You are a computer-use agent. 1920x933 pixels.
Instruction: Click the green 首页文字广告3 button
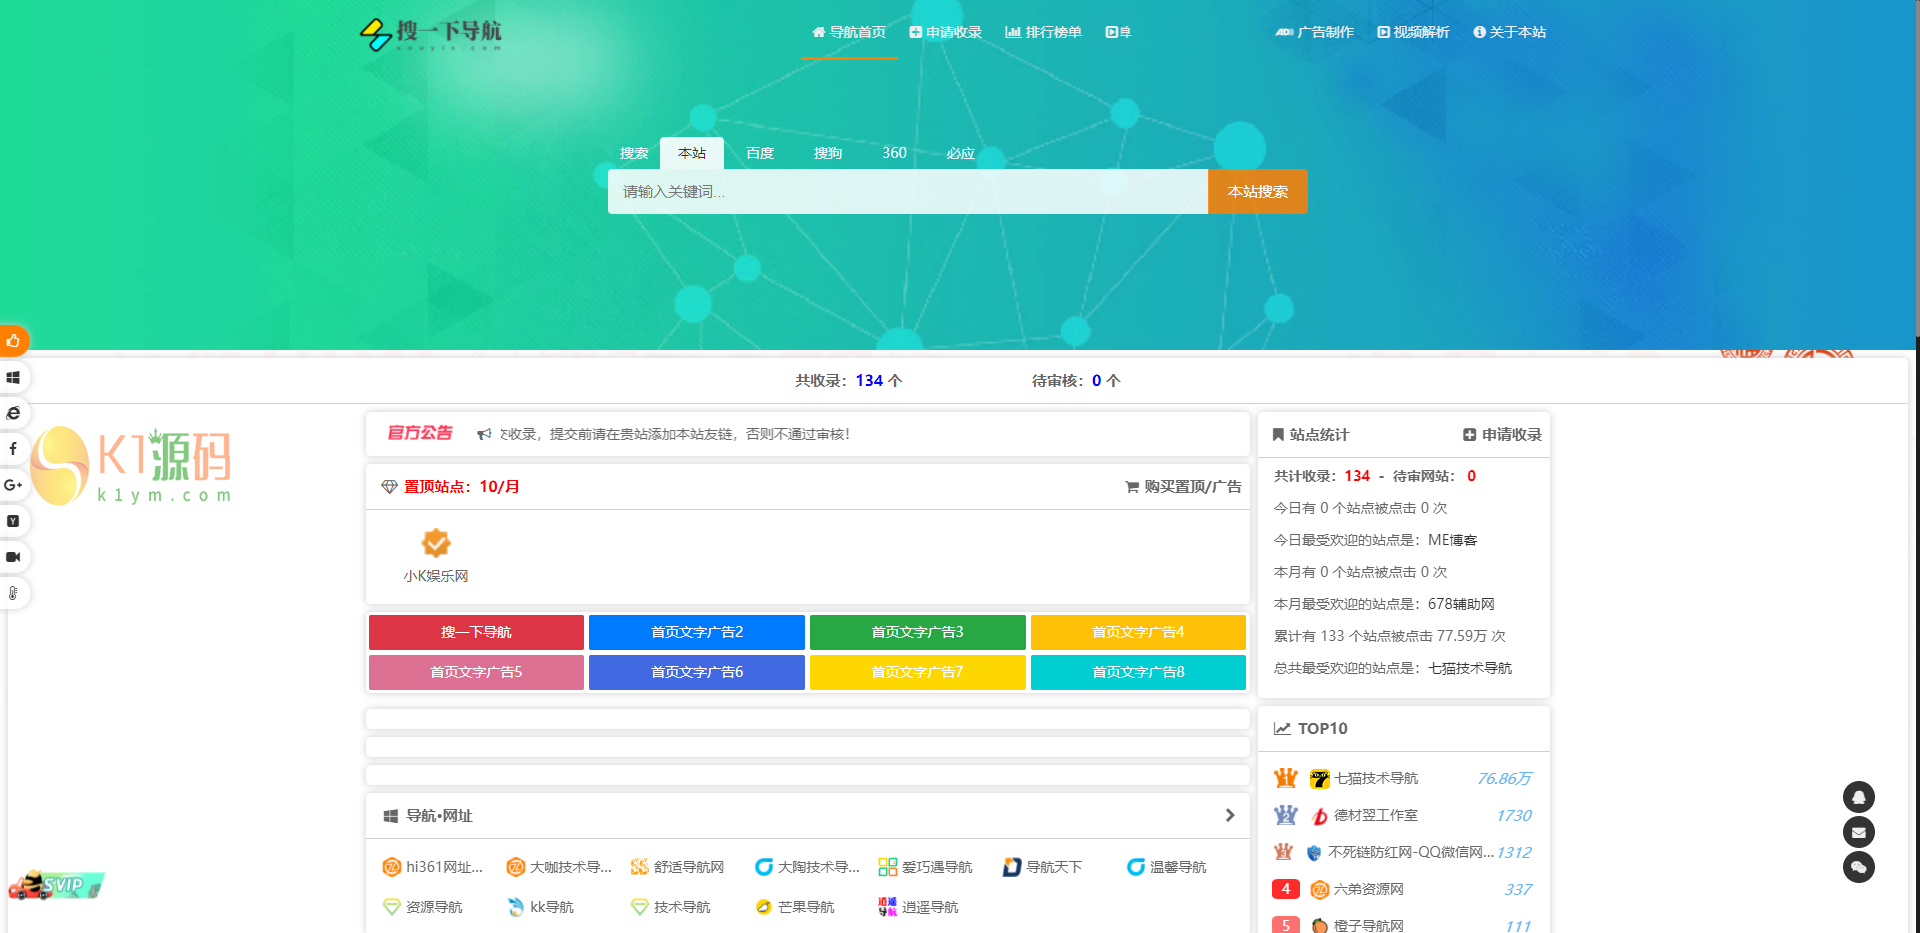click(x=918, y=632)
